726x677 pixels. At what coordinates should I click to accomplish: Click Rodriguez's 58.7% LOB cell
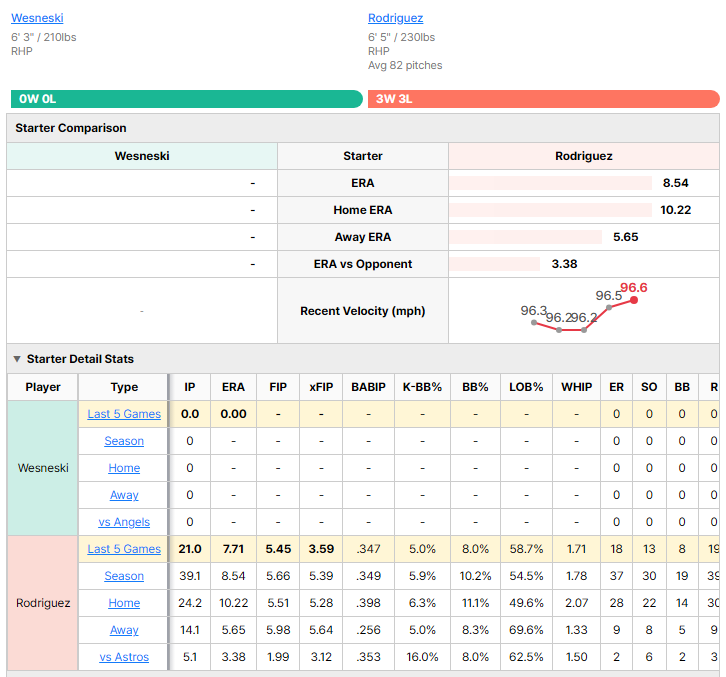[526, 549]
